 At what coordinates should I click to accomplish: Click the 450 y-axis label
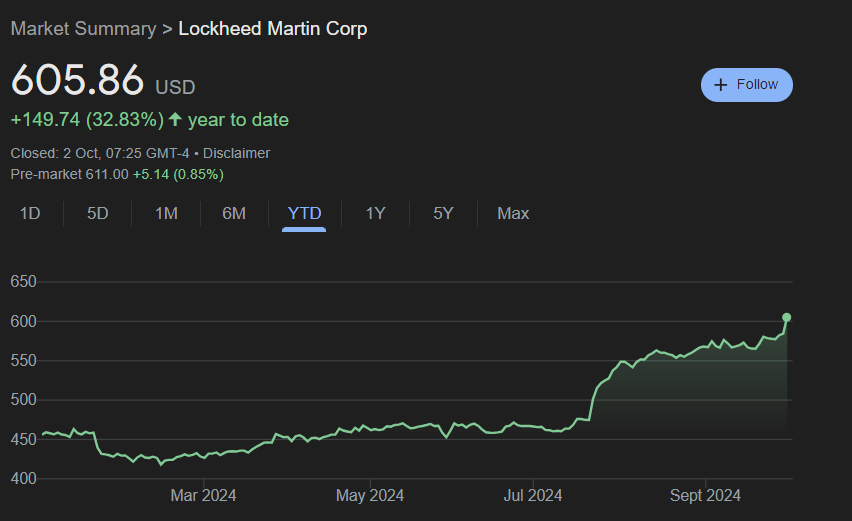pyautogui.click(x=23, y=440)
